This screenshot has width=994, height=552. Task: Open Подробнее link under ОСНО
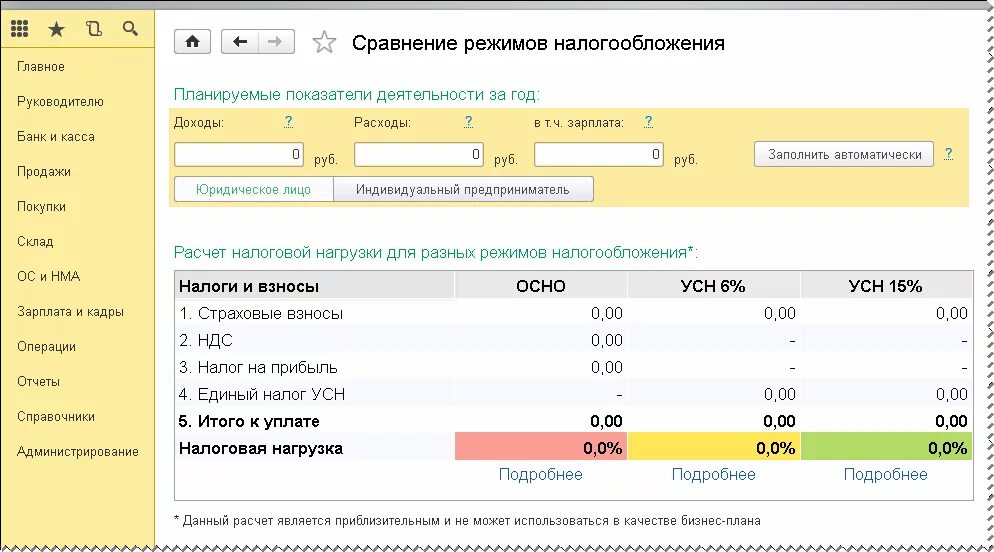541,475
